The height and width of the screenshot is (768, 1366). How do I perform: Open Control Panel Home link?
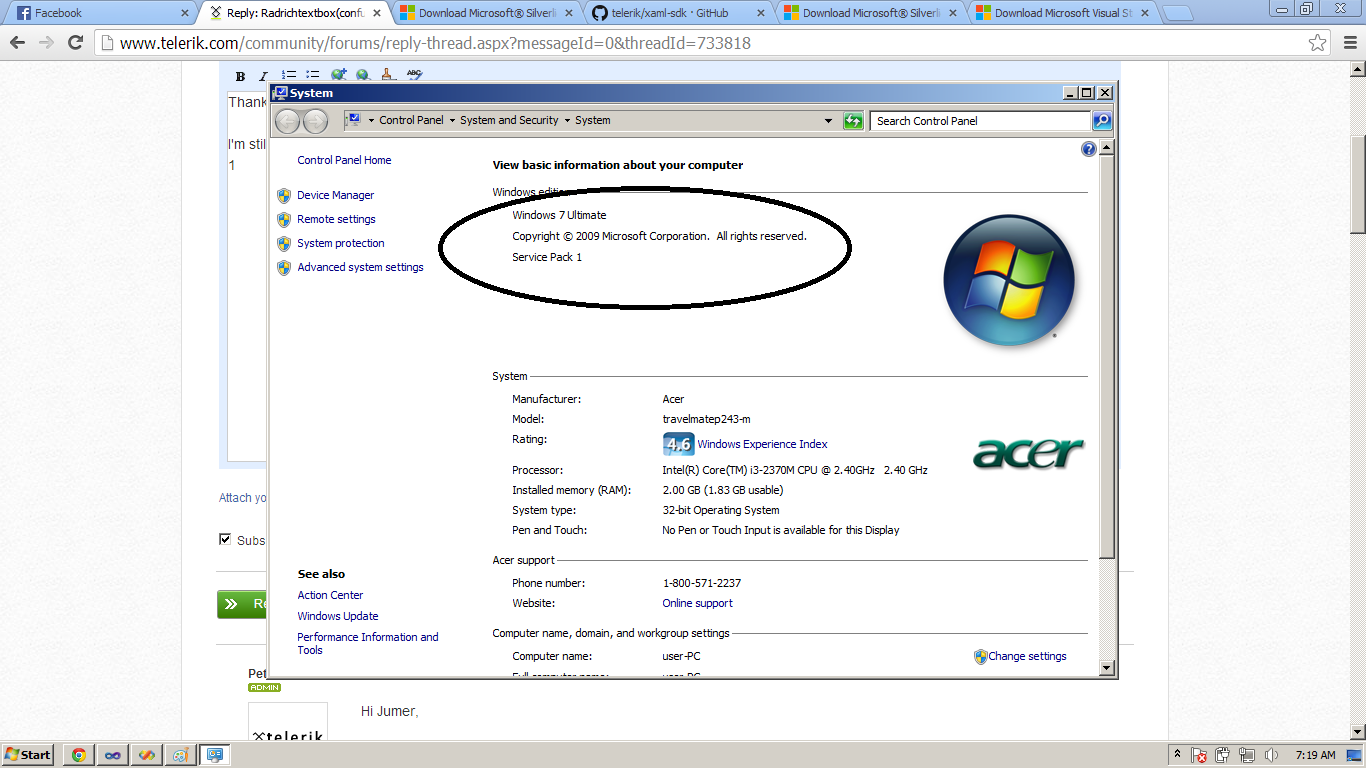click(344, 160)
